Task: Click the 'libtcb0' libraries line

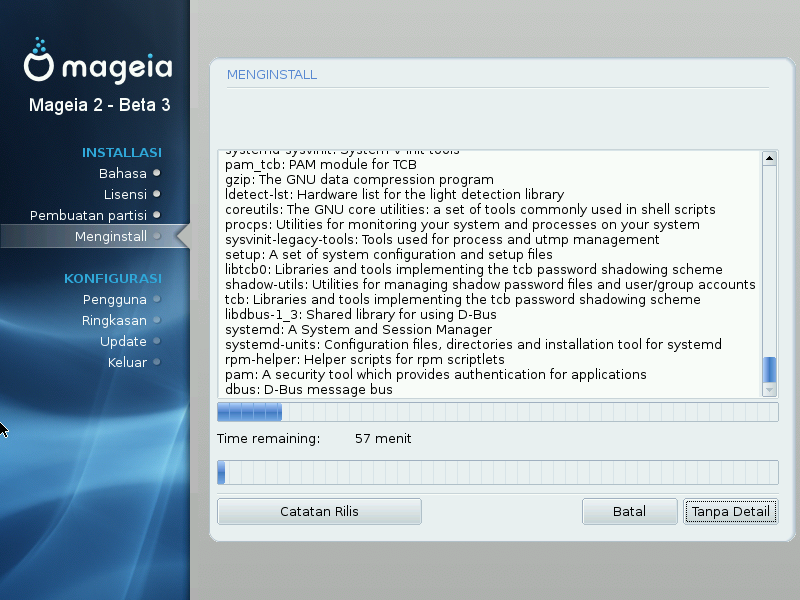Action: 473,269
